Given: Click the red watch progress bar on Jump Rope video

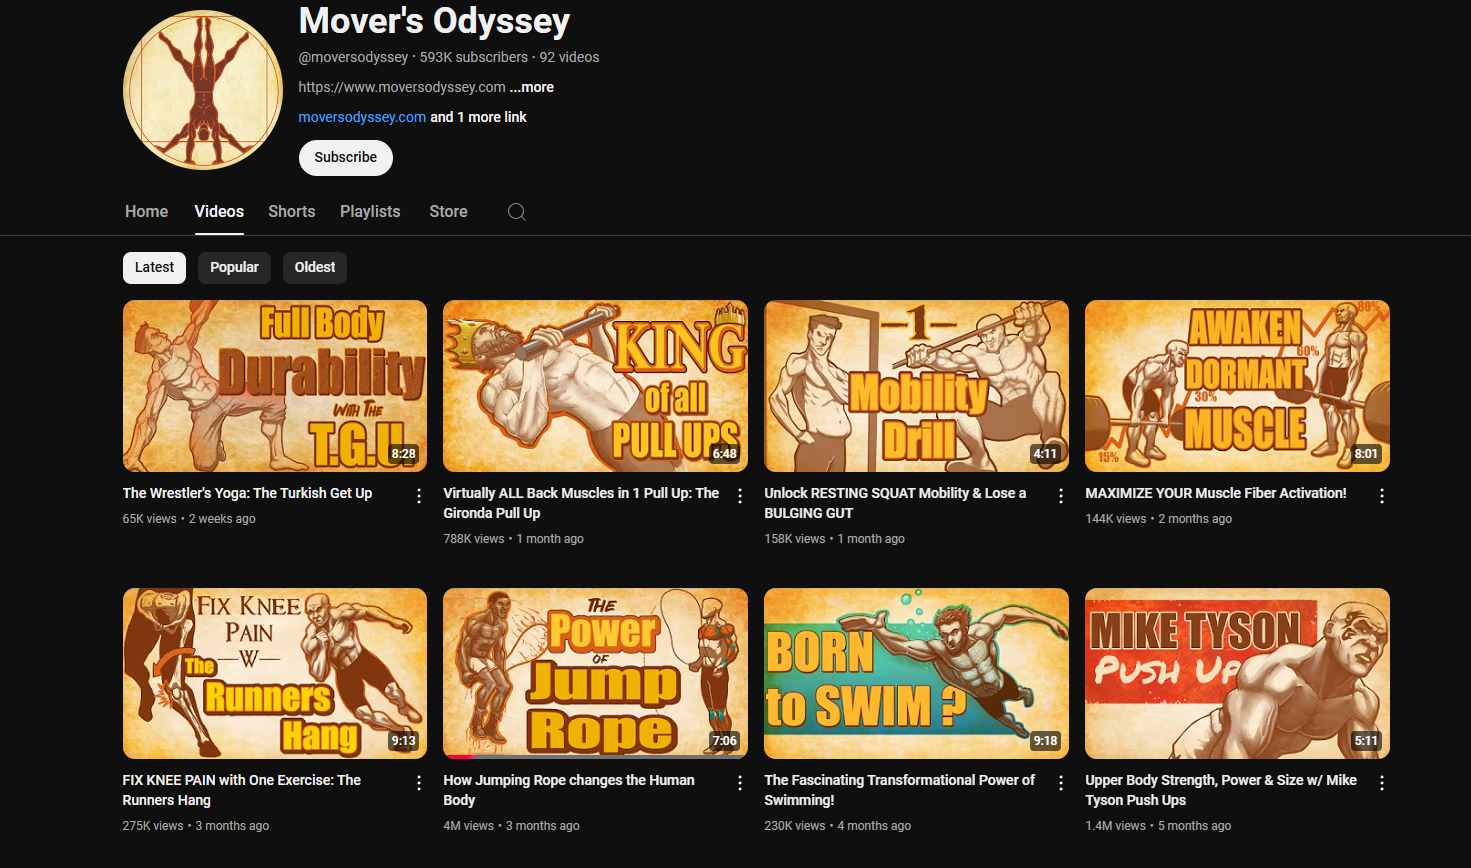Looking at the screenshot, I should [x=460, y=757].
